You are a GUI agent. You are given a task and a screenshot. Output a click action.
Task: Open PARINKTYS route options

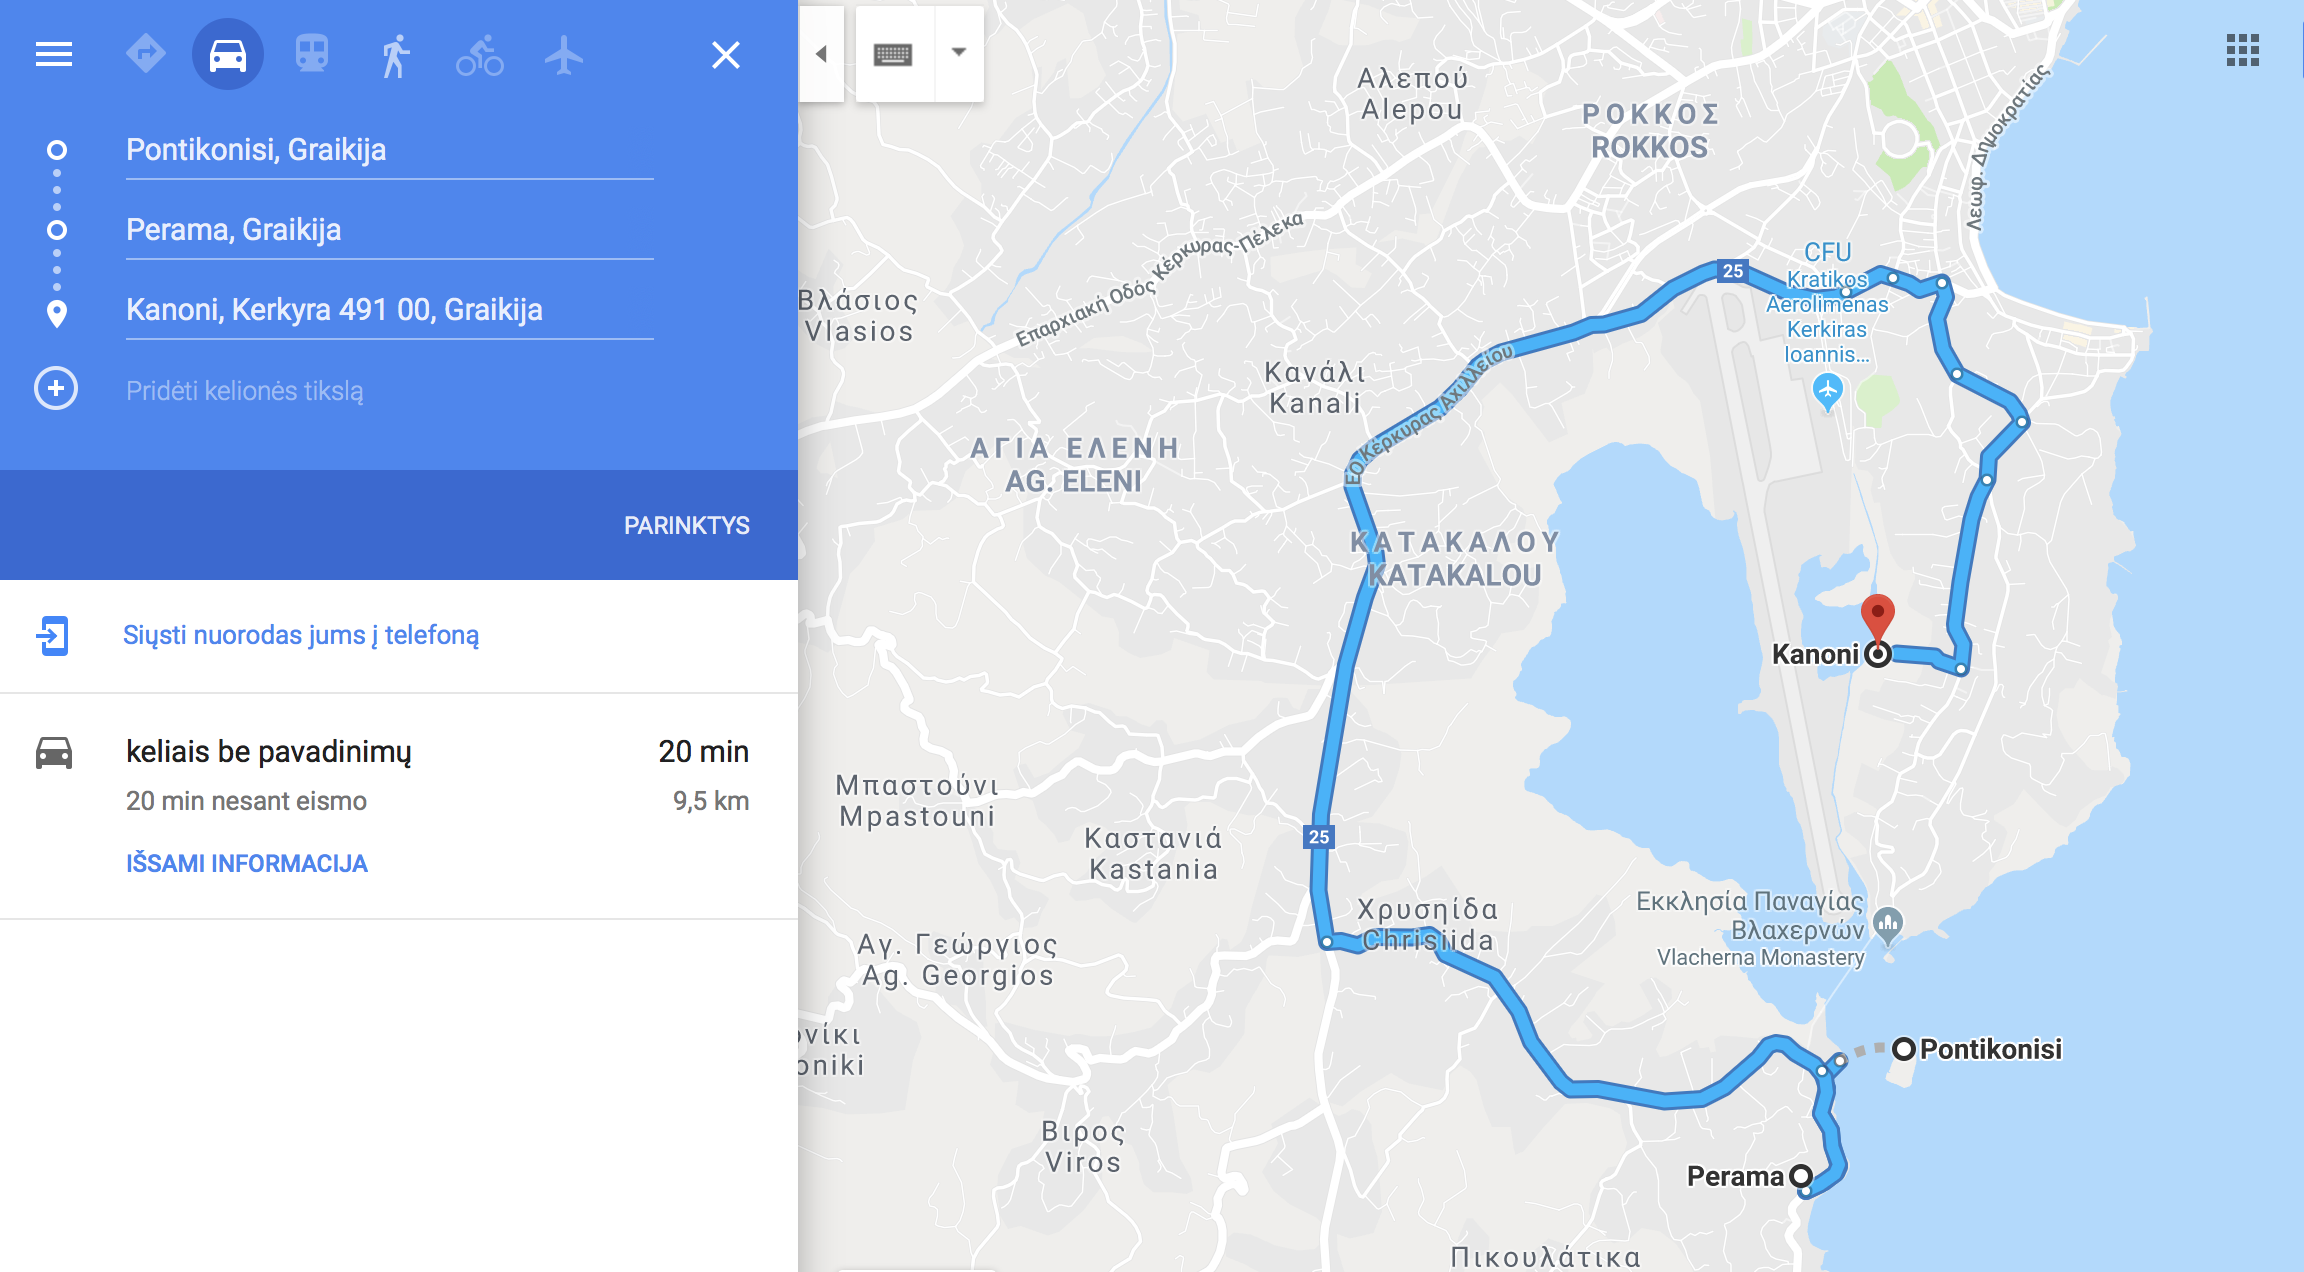point(687,526)
